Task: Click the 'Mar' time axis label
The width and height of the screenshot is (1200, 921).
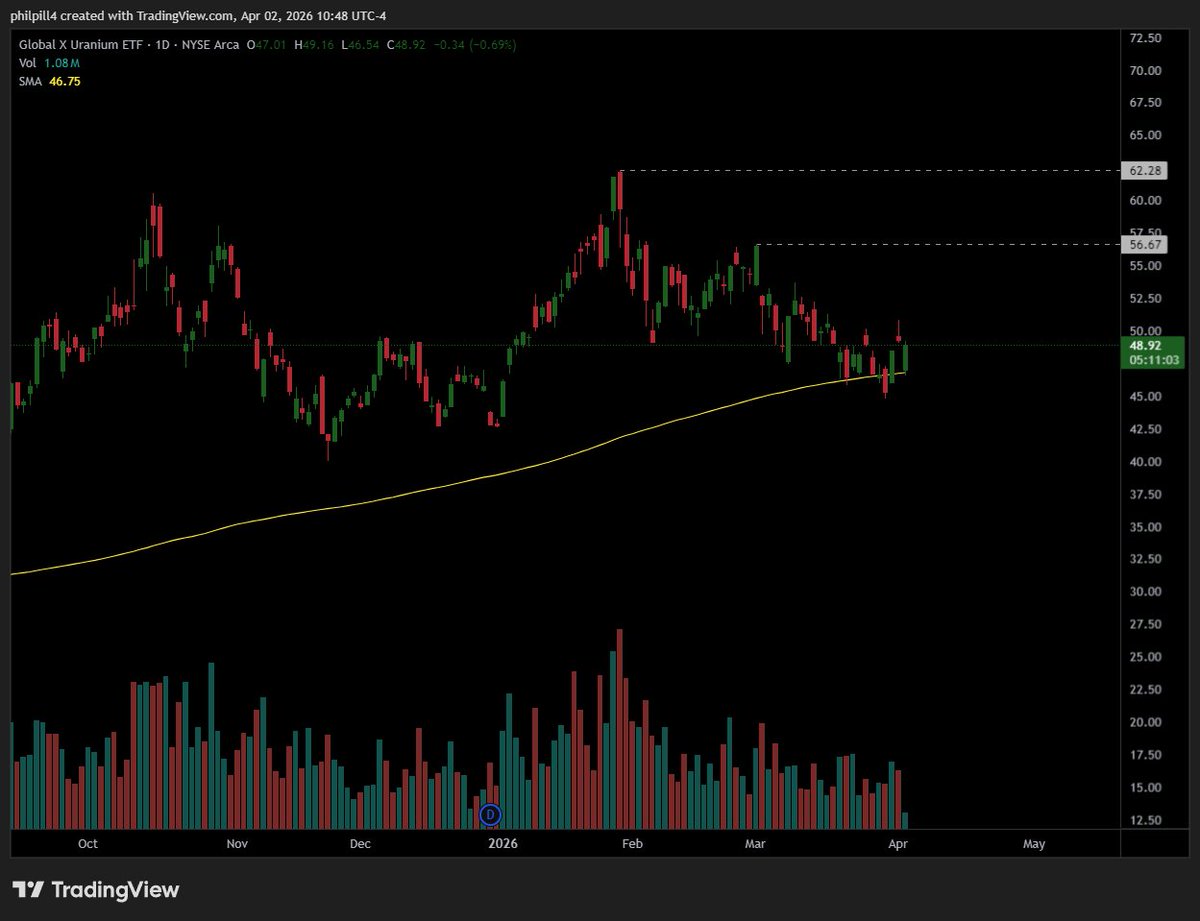Action: (755, 844)
